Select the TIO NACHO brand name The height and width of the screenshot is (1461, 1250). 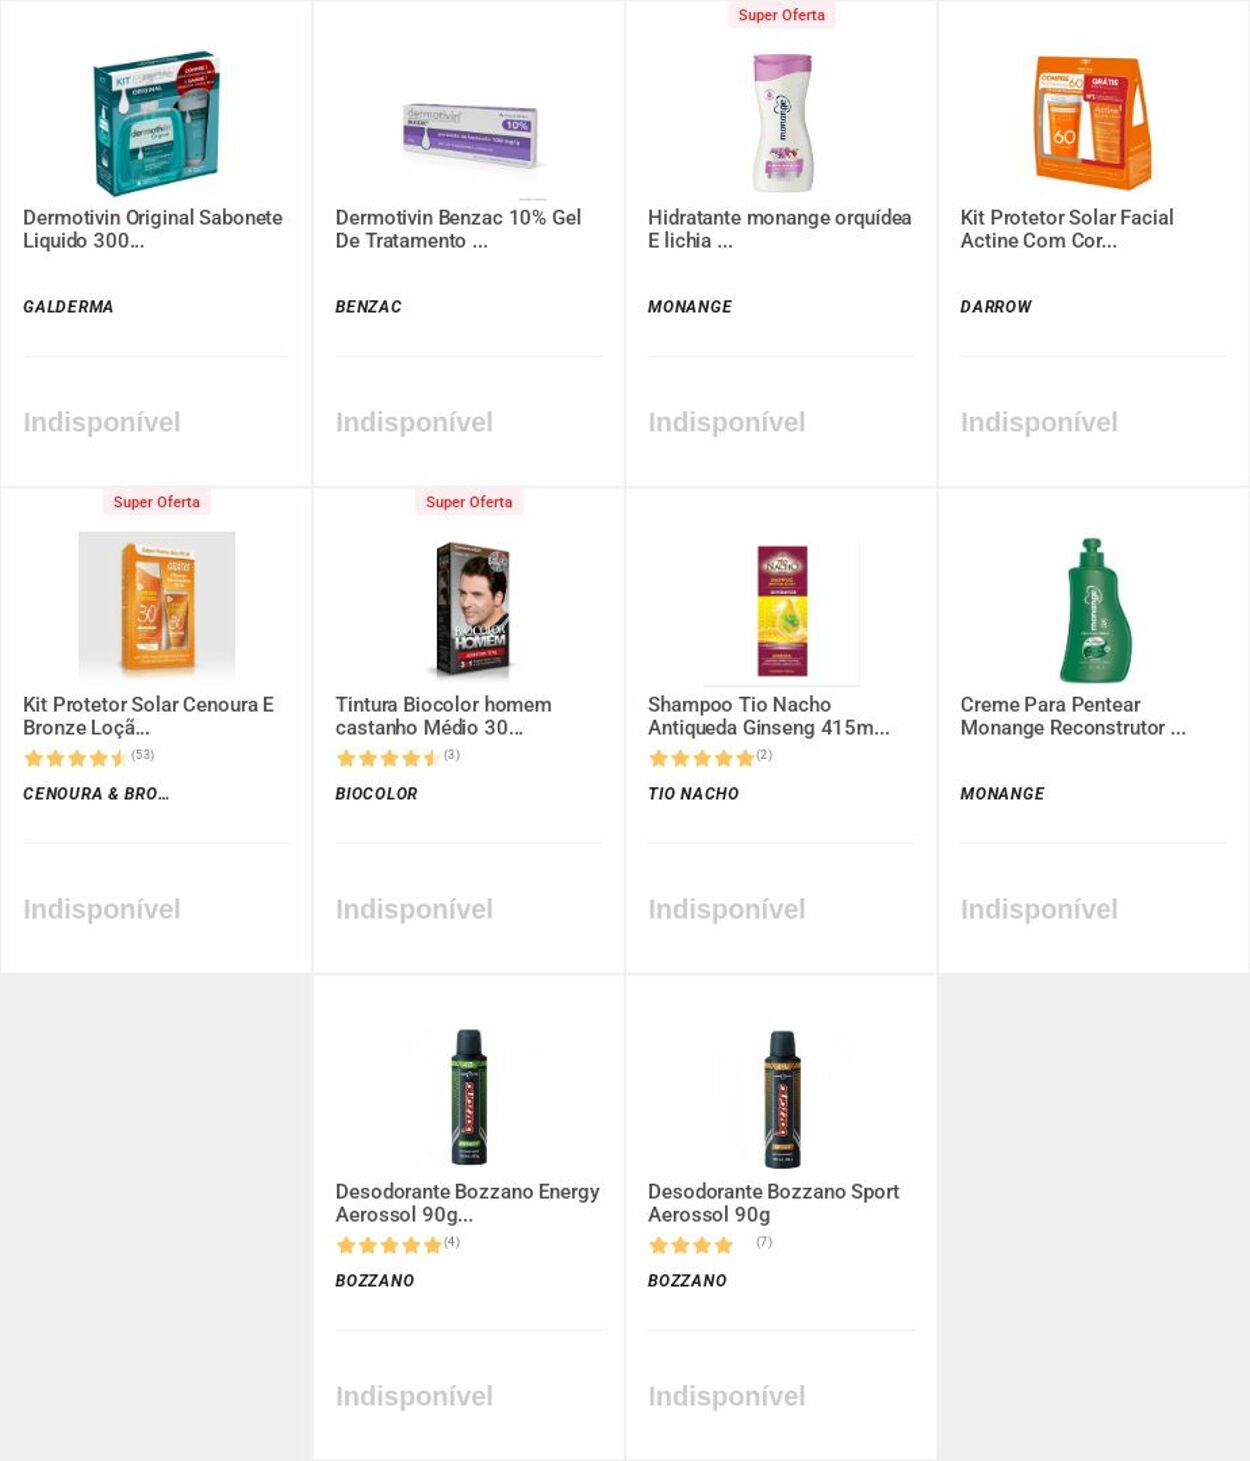tap(693, 794)
